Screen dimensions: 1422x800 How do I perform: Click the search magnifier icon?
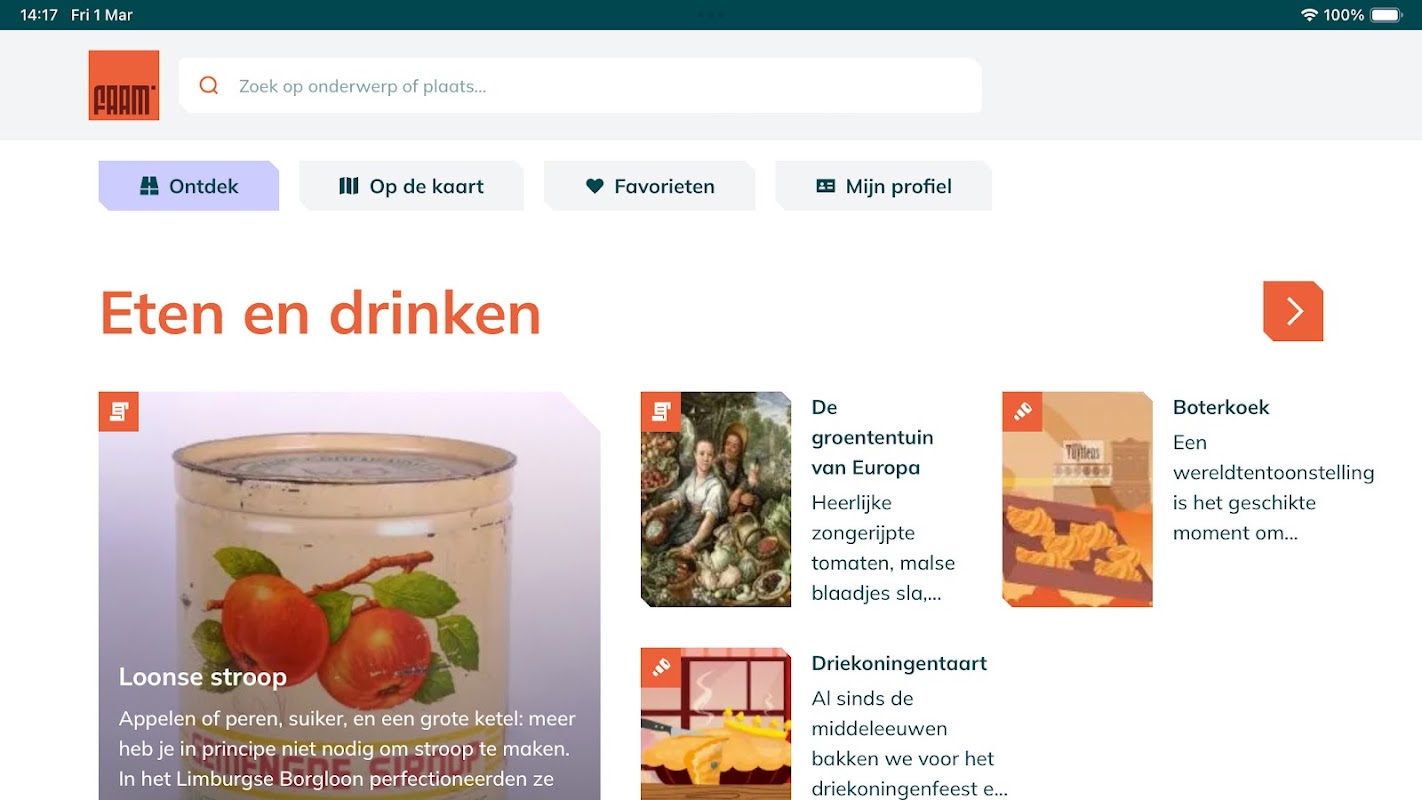(209, 86)
